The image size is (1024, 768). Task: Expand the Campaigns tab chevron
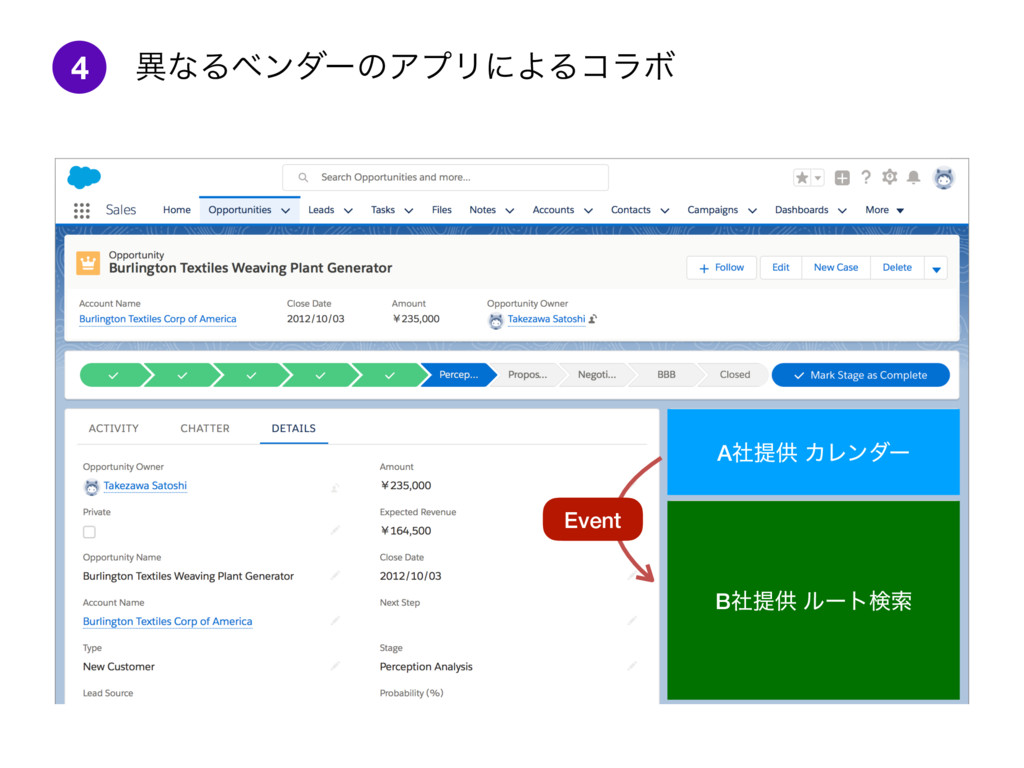point(752,210)
